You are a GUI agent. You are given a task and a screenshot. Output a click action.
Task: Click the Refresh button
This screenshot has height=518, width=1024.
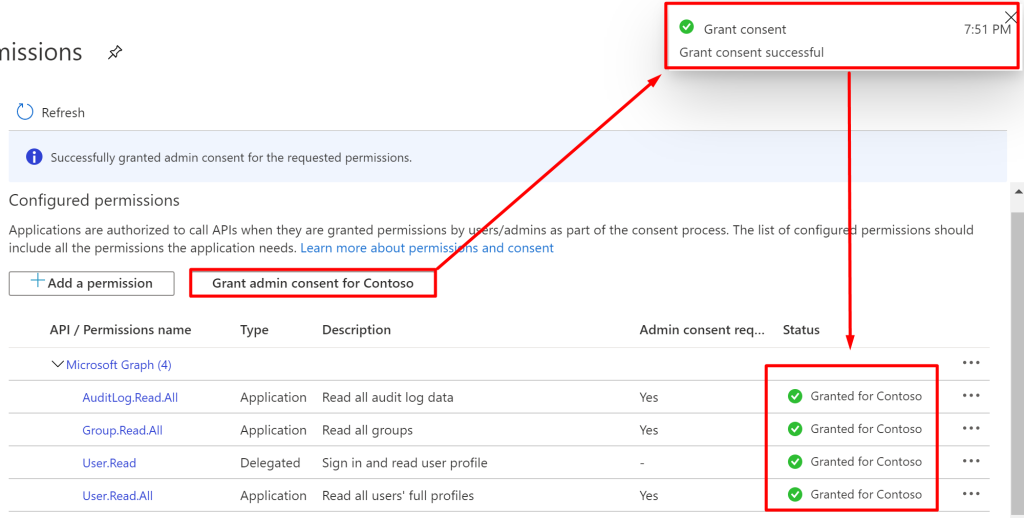click(x=51, y=112)
